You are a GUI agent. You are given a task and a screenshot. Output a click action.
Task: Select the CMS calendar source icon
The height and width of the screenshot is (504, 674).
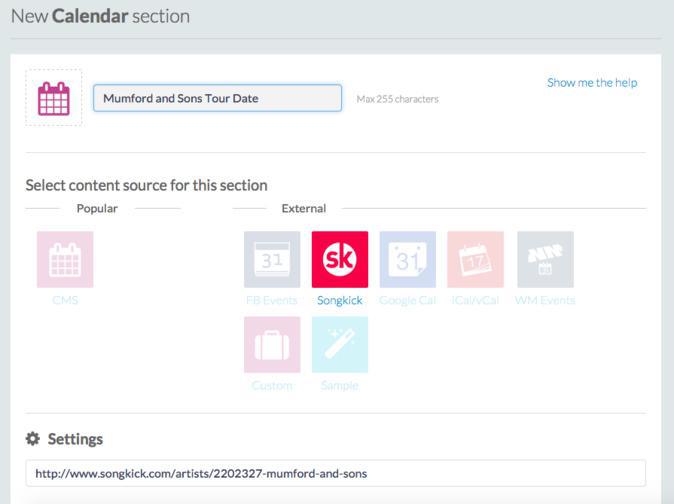click(x=65, y=260)
